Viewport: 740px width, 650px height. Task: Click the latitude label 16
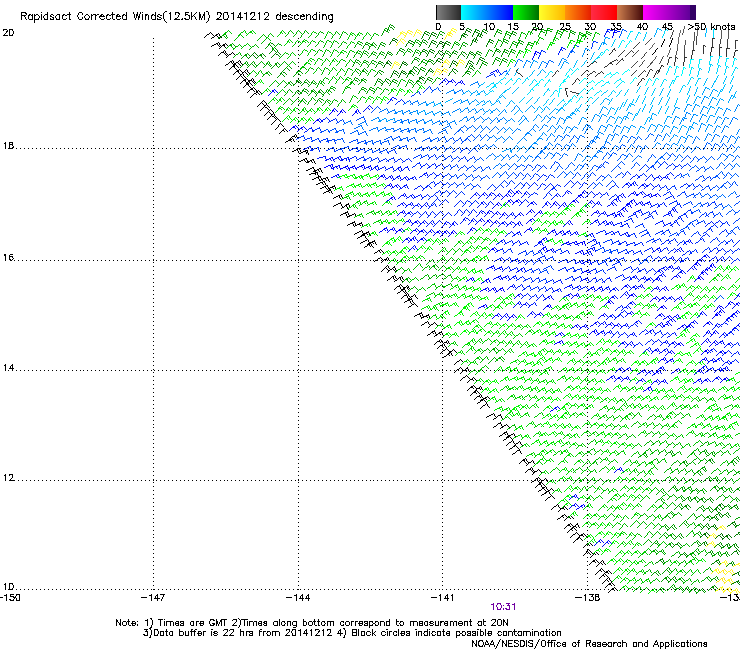click(8, 258)
